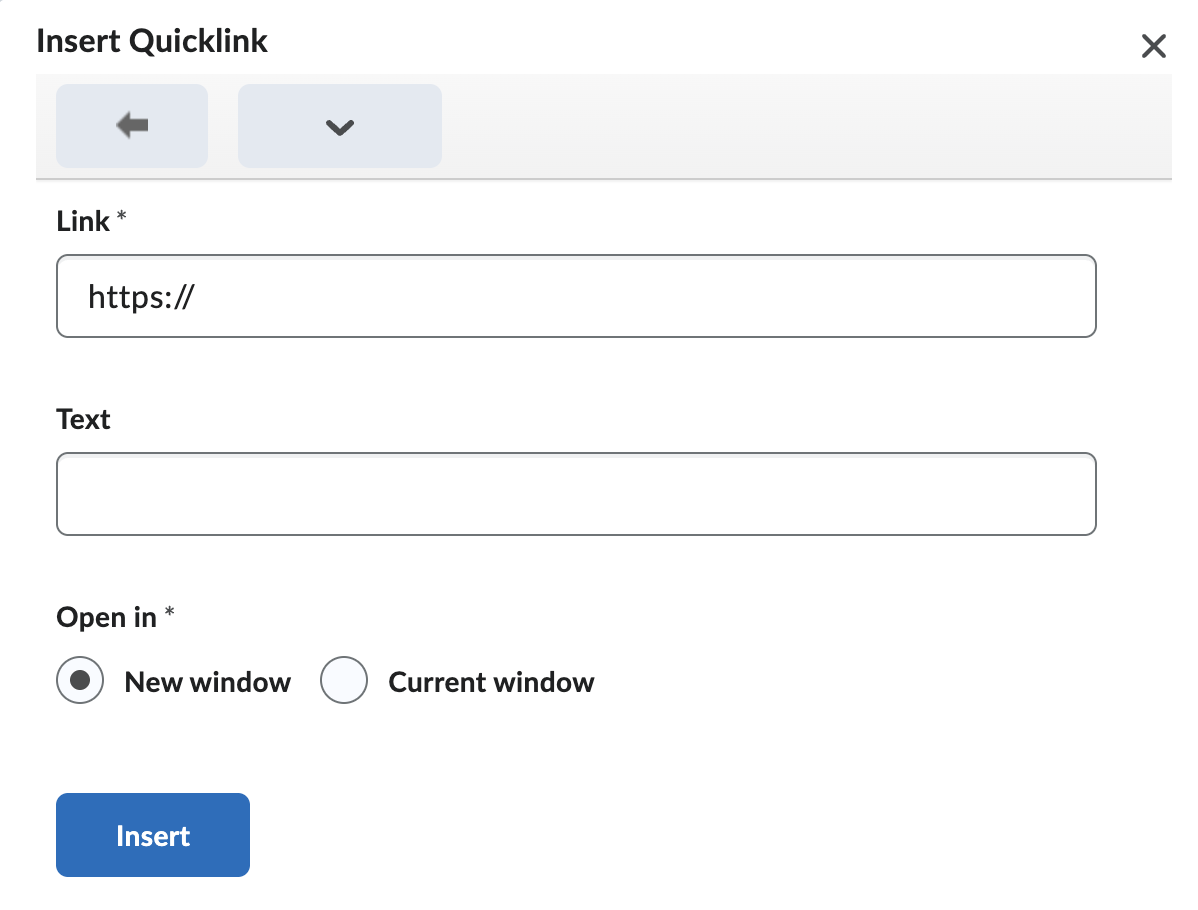Click the back arrow icon
Image resolution: width=1198 pixels, height=910 pixels.
(132, 126)
